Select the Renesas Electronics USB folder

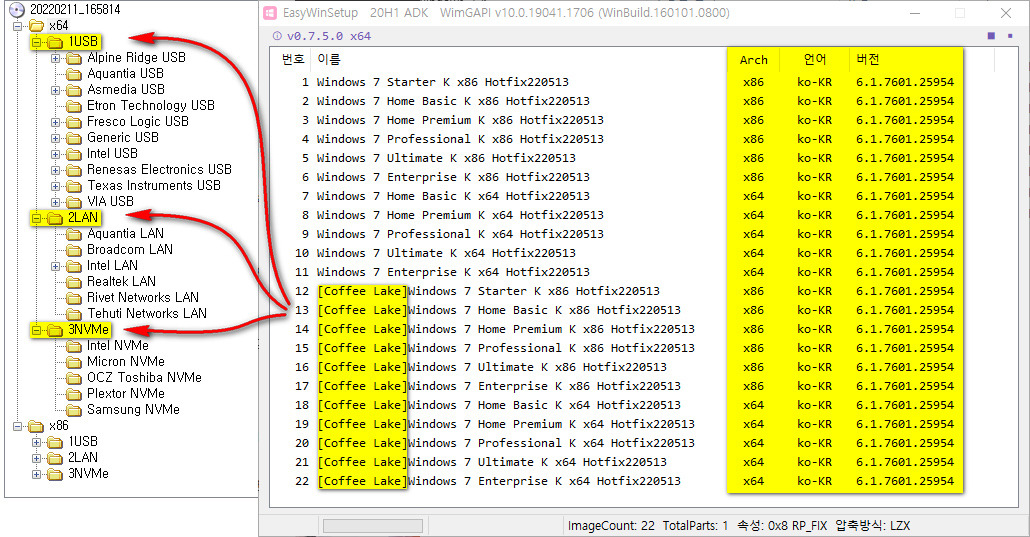click(x=159, y=170)
